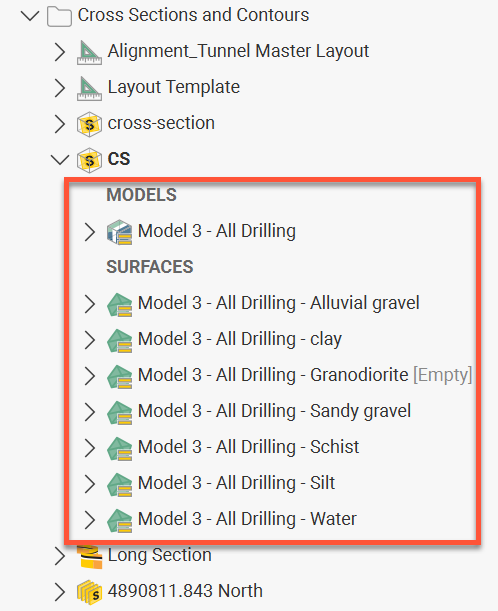This screenshot has width=498, height=611.
Task: Collapse the CS cross section node
Action: (x=60, y=159)
